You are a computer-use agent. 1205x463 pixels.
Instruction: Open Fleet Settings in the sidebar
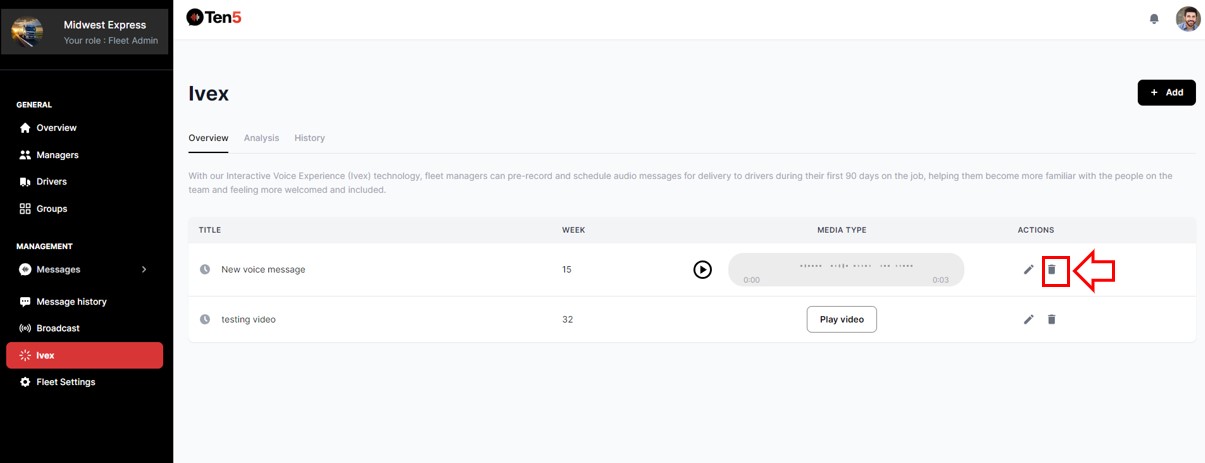click(65, 382)
